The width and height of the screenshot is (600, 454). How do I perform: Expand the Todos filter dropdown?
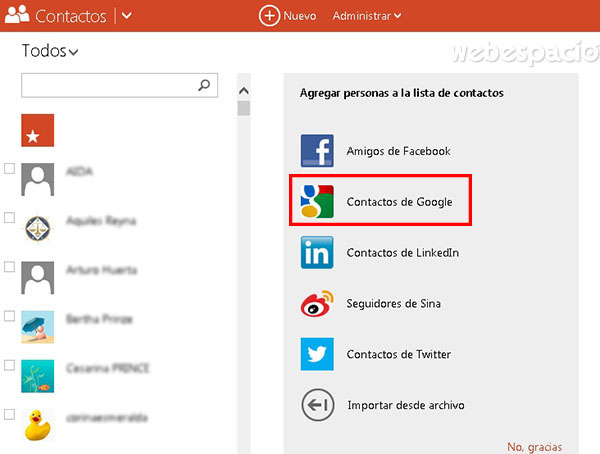click(50, 51)
